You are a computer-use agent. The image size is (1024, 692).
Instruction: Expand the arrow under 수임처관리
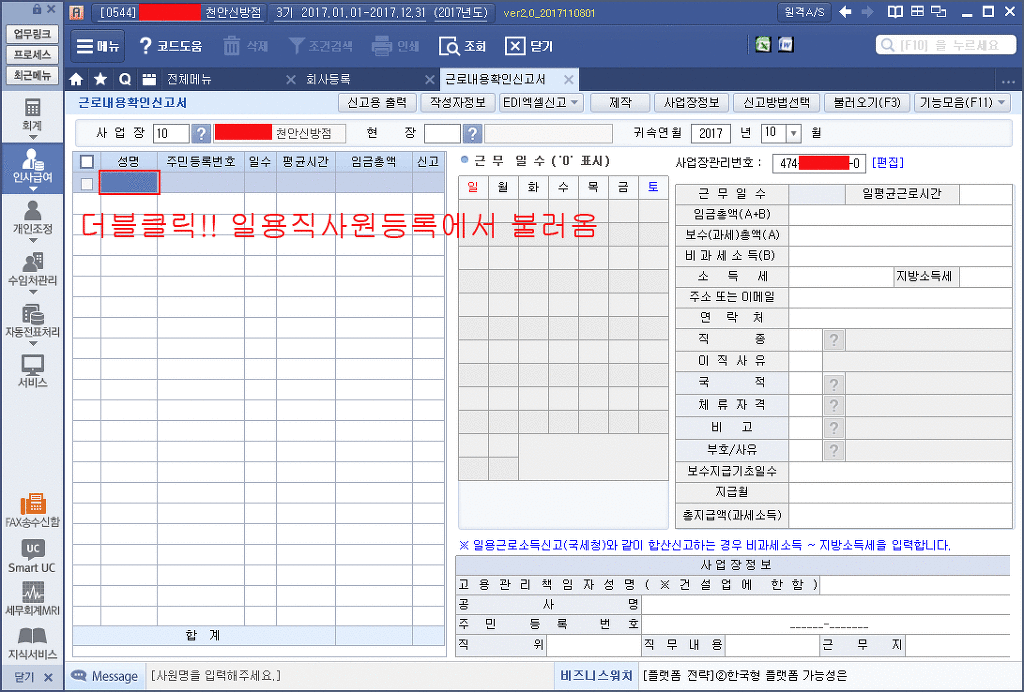(32, 292)
